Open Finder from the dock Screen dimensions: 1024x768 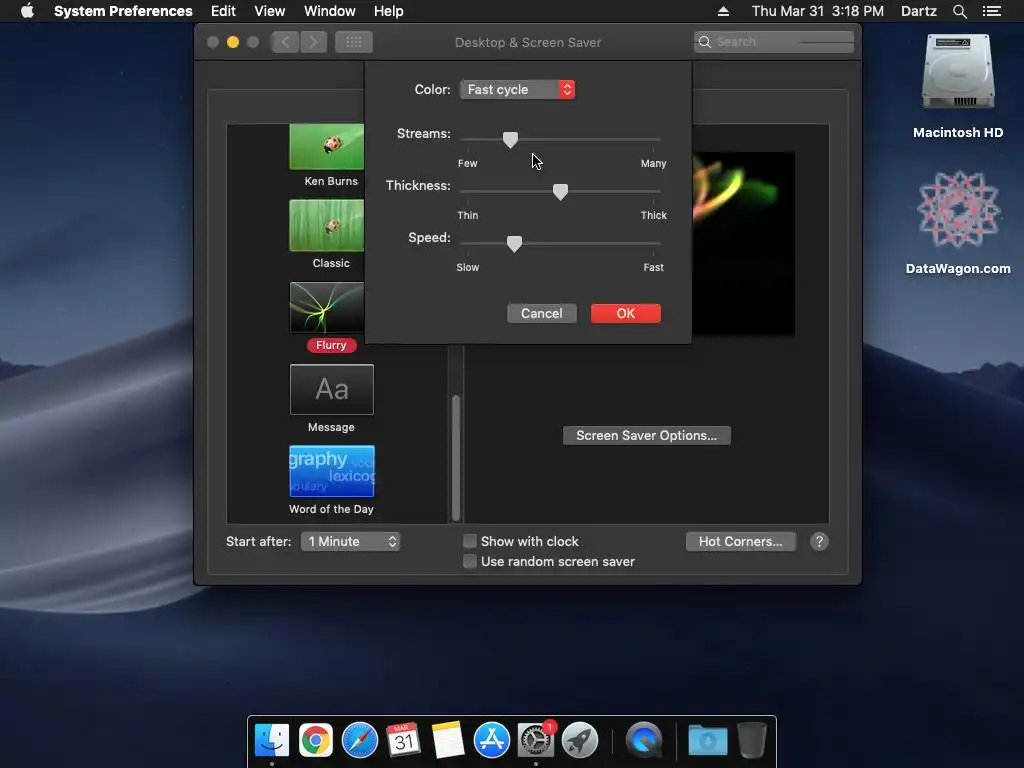click(272, 740)
